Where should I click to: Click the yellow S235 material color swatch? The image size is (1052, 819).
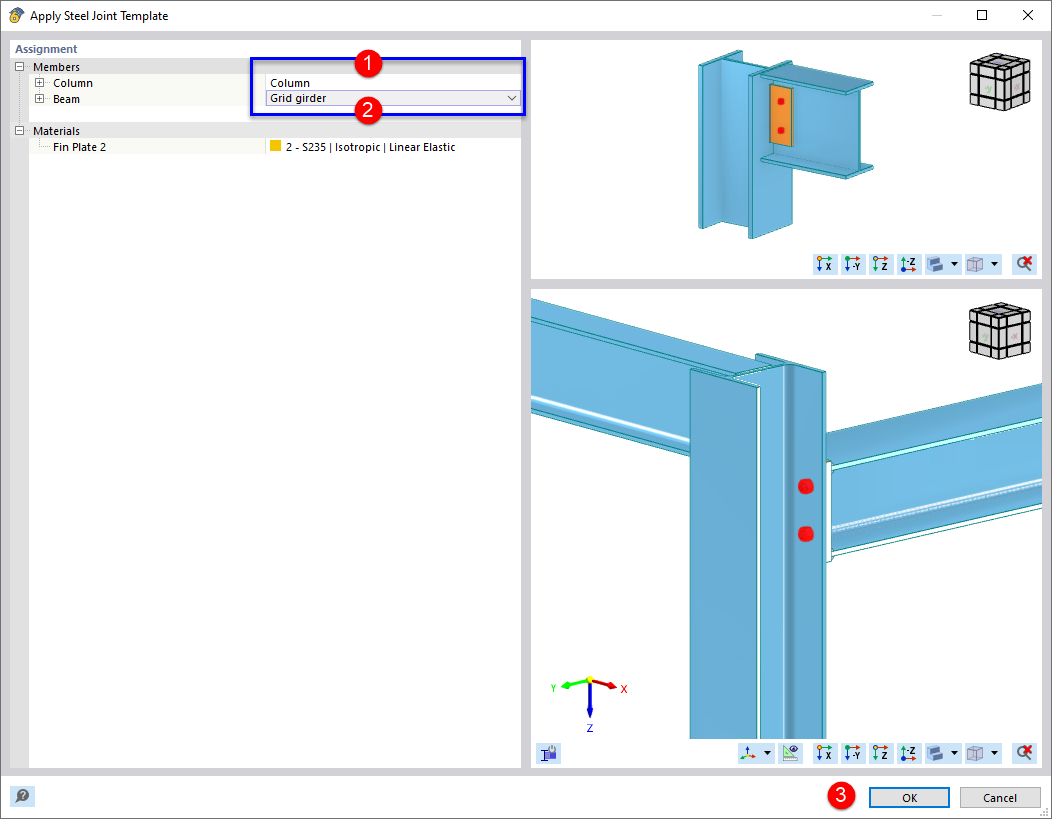pos(275,146)
